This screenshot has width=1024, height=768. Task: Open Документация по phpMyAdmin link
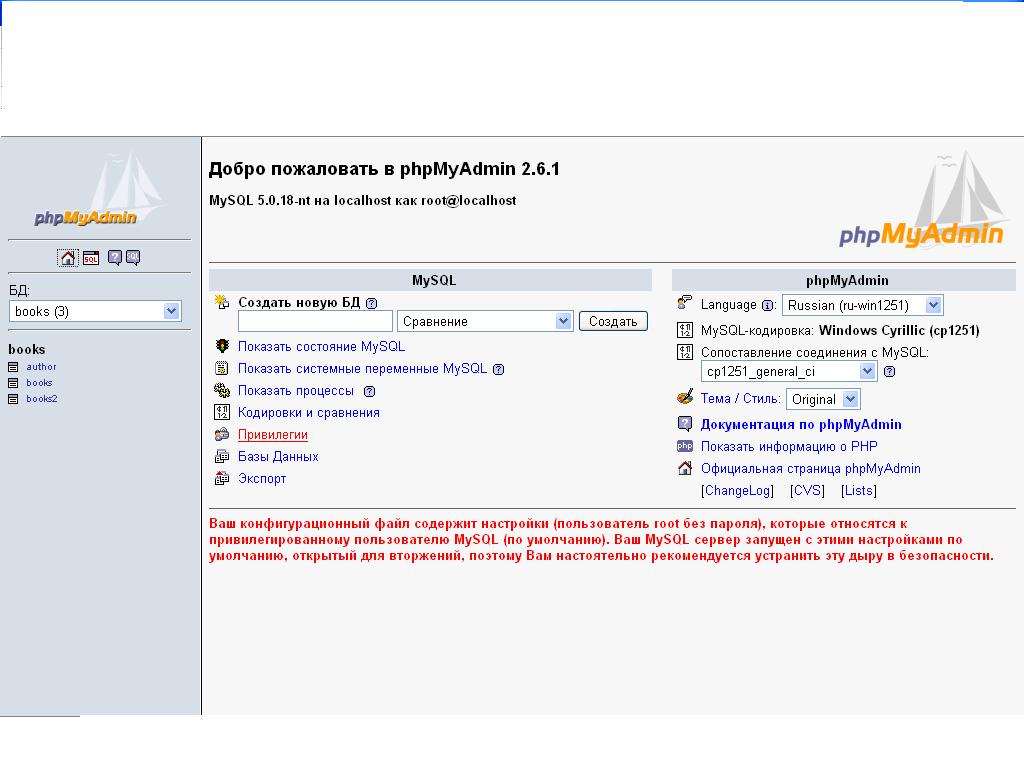click(x=801, y=424)
